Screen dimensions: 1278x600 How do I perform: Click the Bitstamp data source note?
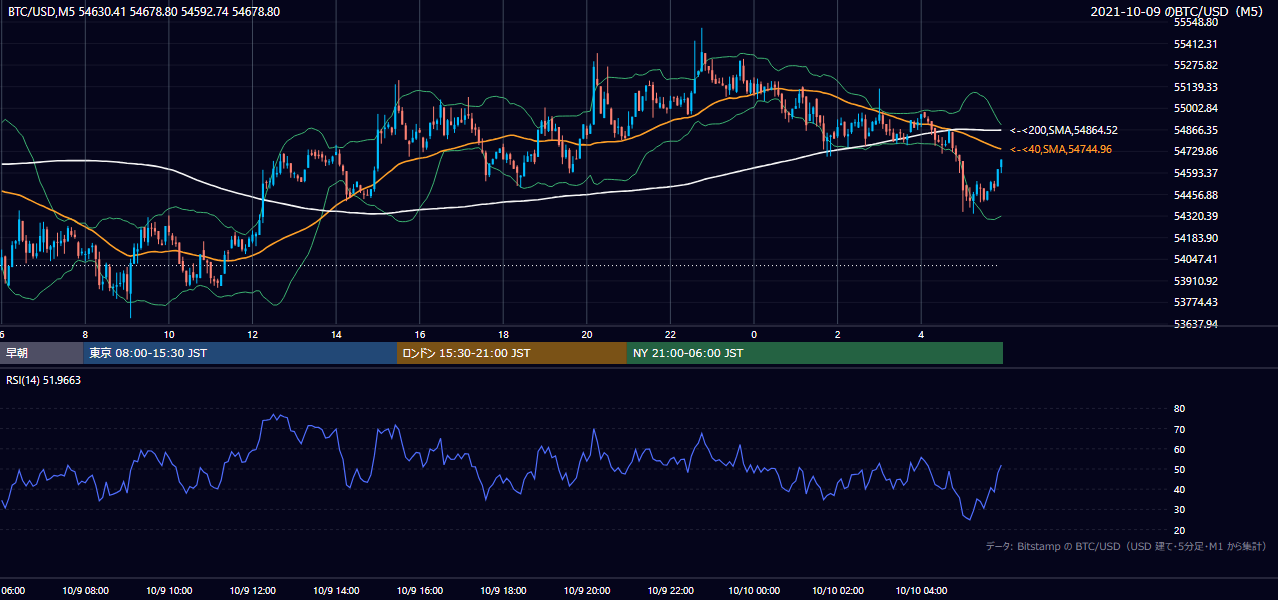1126,546
